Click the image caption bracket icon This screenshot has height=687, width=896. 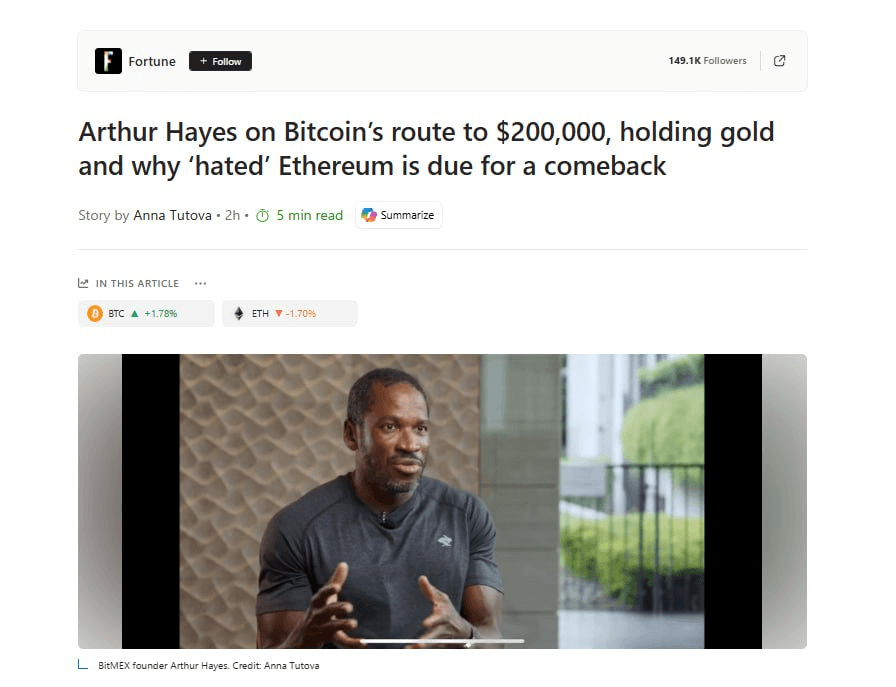83,664
